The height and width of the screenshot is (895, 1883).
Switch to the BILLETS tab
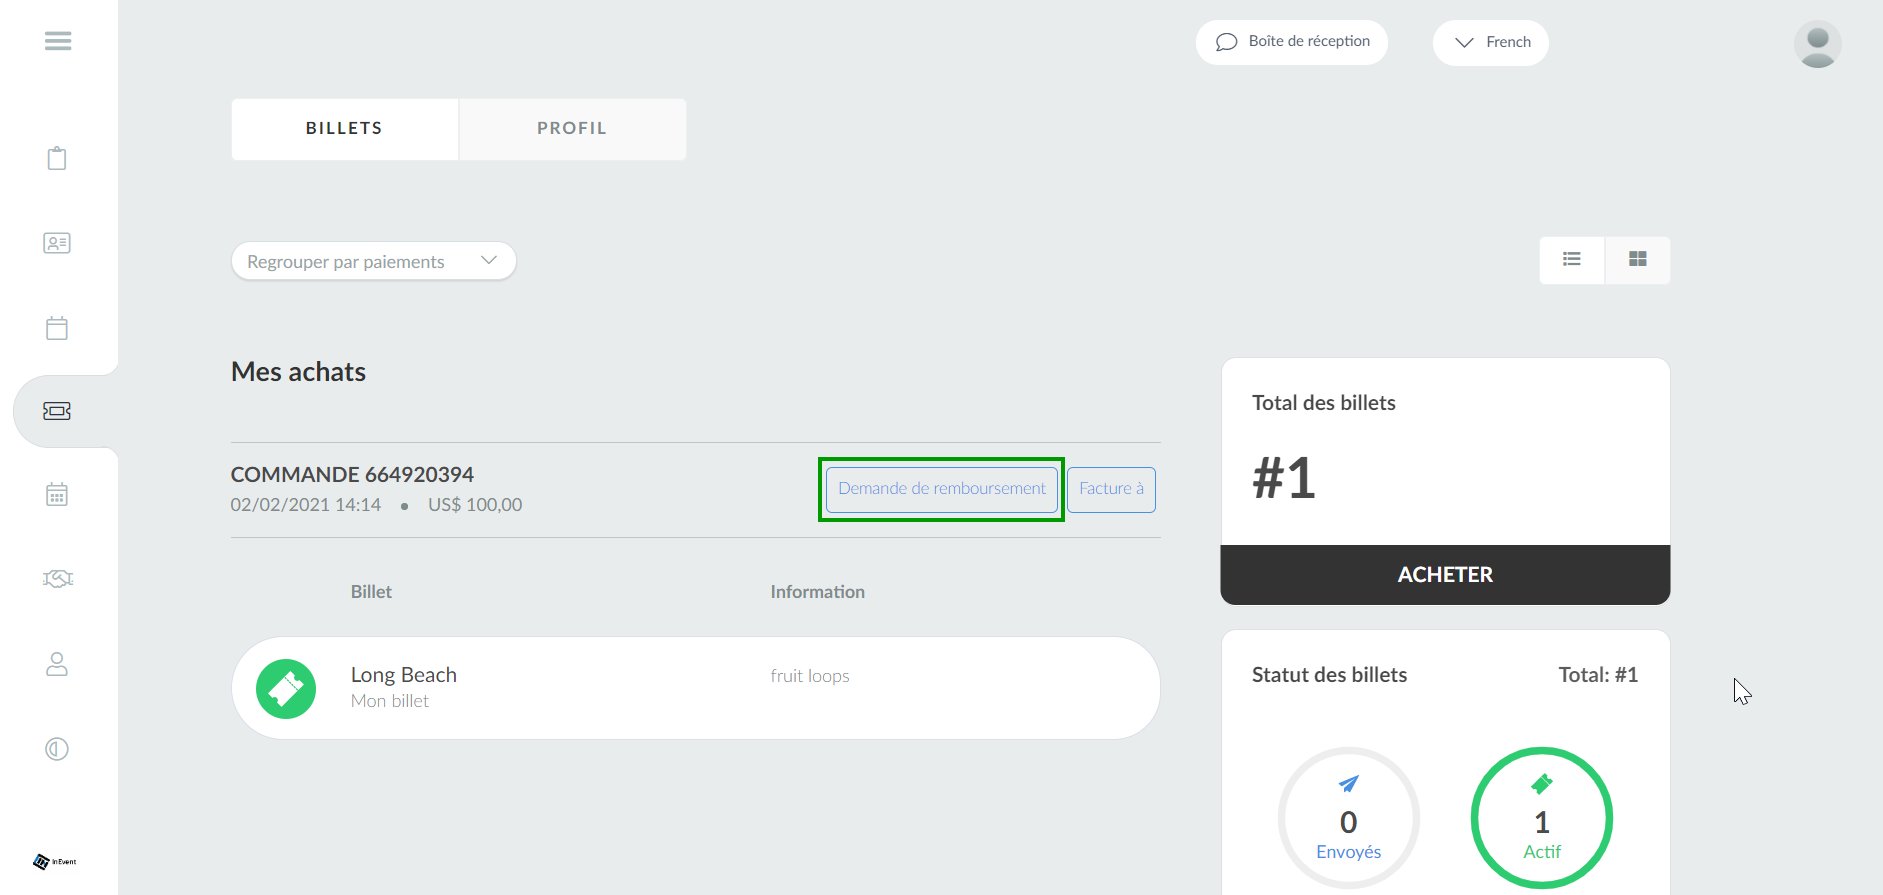pyautogui.click(x=345, y=129)
